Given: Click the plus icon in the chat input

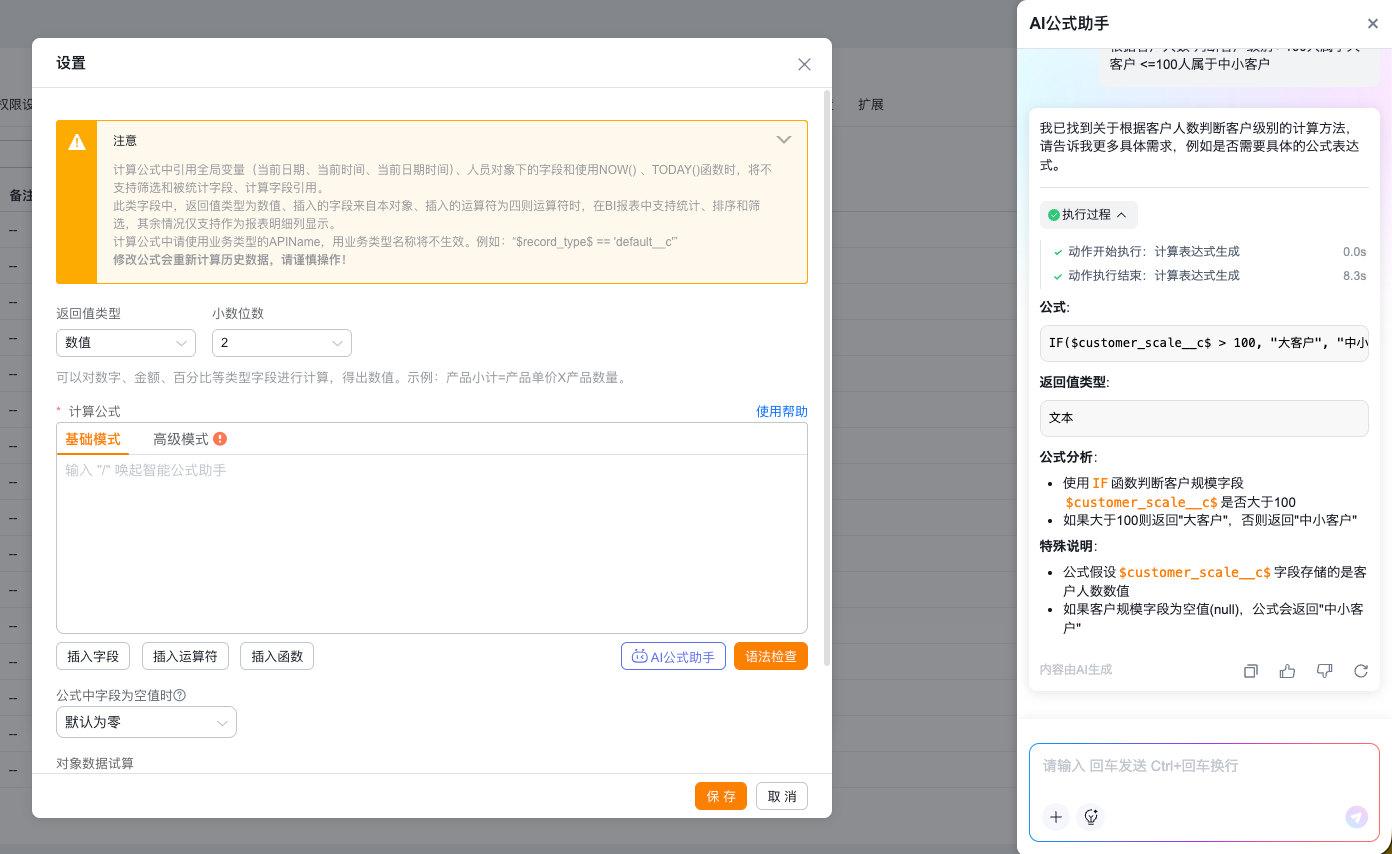Looking at the screenshot, I should coord(1056,817).
